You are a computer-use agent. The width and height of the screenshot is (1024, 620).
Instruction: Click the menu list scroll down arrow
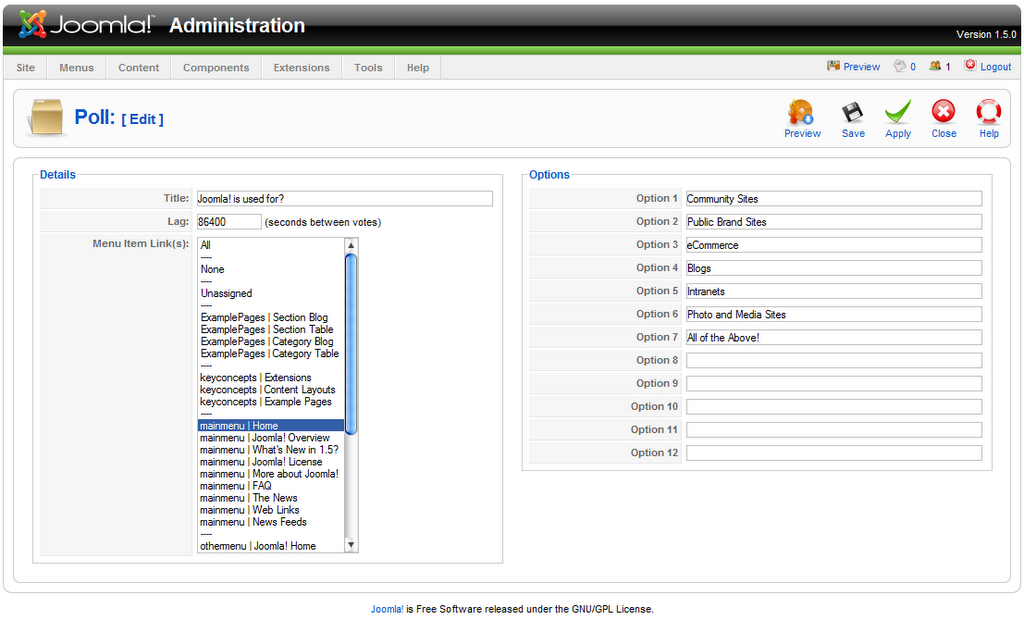click(x=351, y=545)
